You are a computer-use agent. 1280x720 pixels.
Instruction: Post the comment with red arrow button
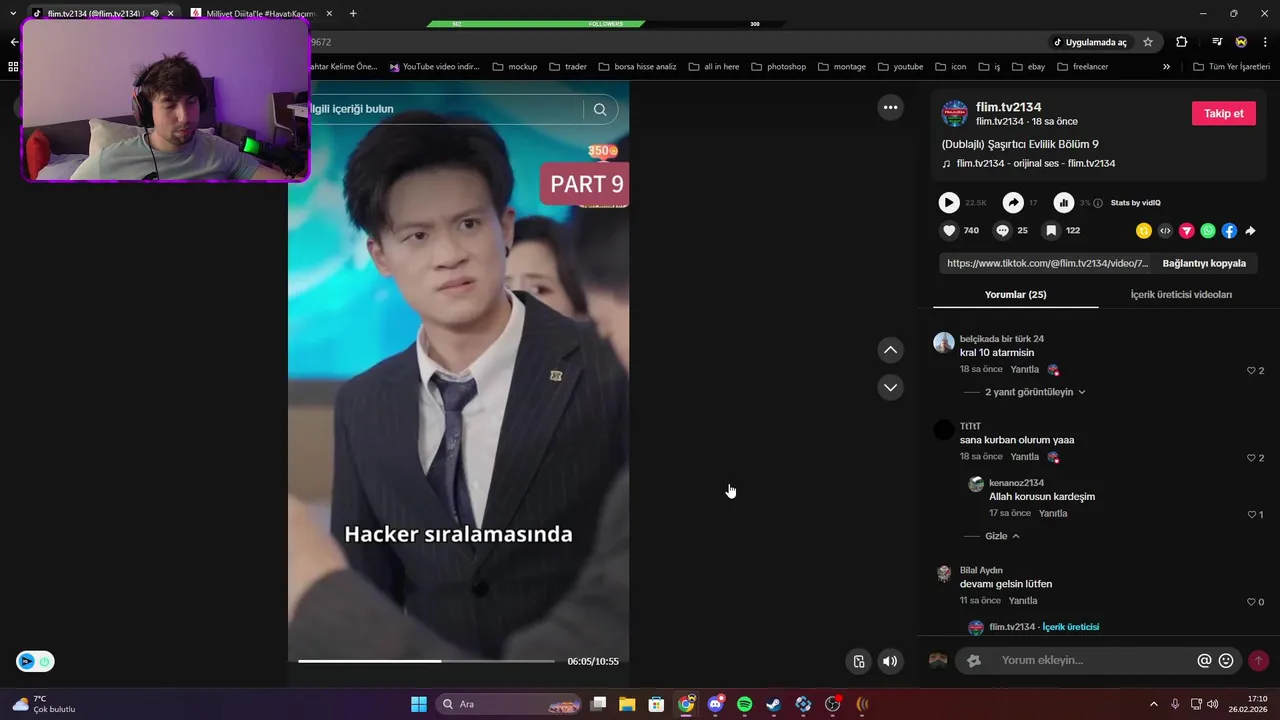tap(1258, 661)
